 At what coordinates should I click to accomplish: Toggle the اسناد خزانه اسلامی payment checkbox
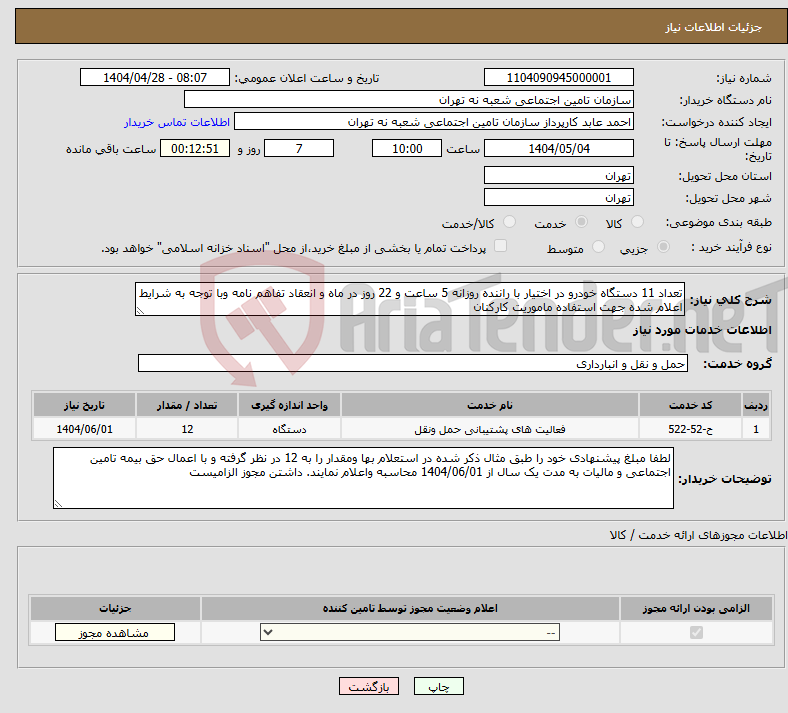click(x=501, y=246)
